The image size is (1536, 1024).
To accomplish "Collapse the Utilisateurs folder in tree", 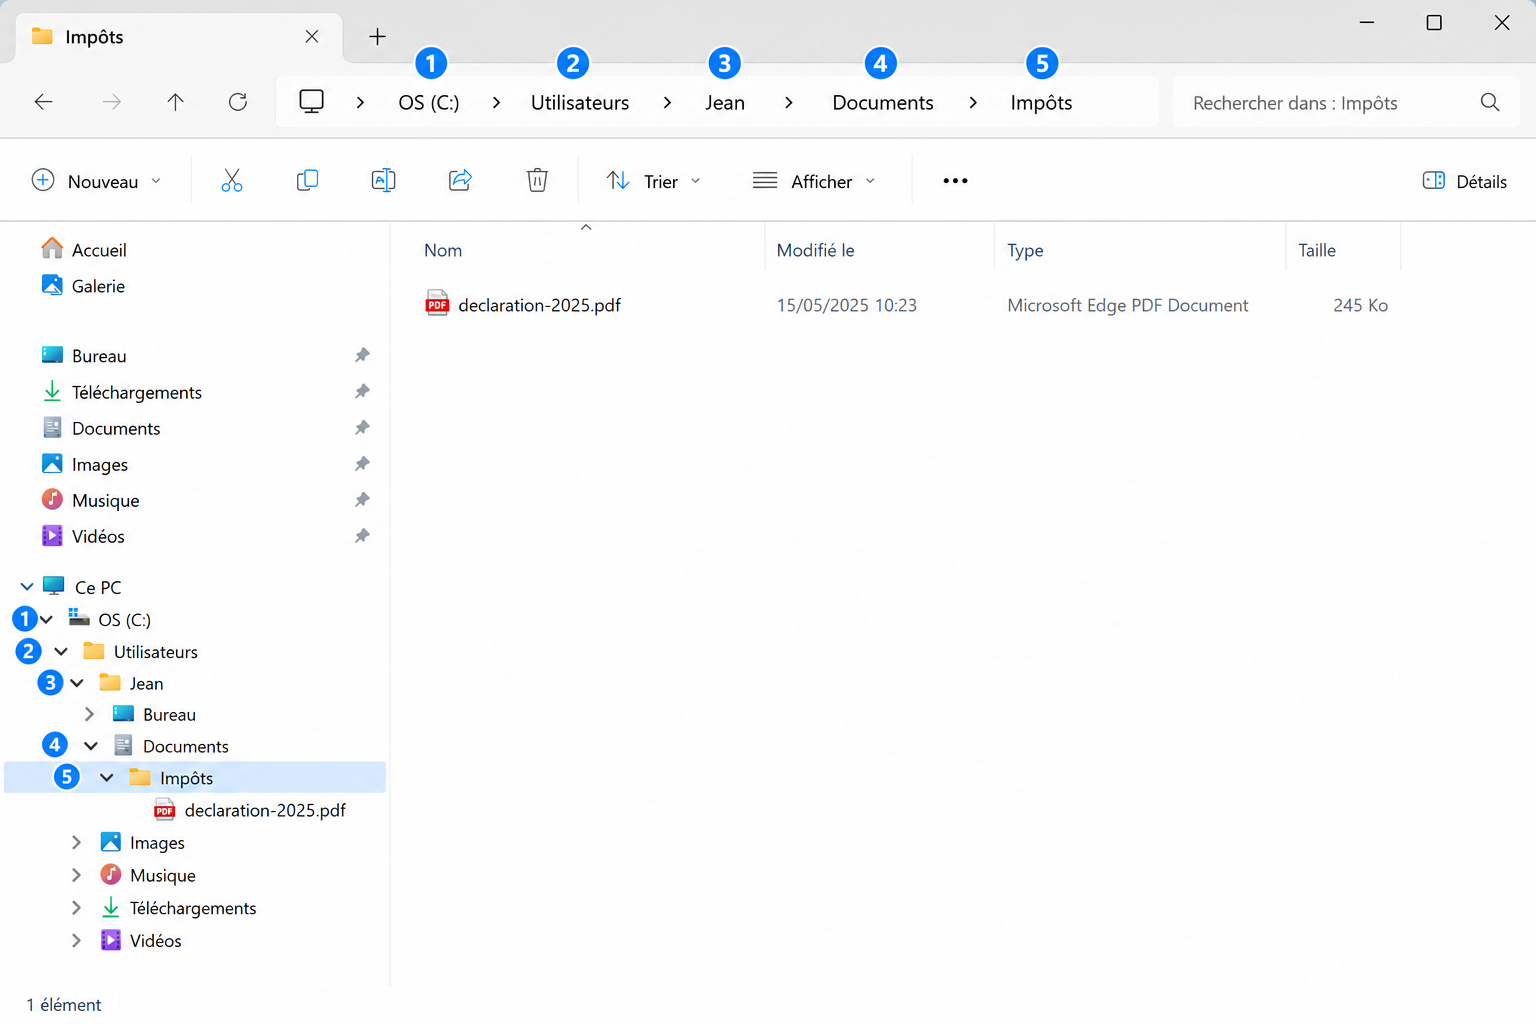I will coord(61,652).
